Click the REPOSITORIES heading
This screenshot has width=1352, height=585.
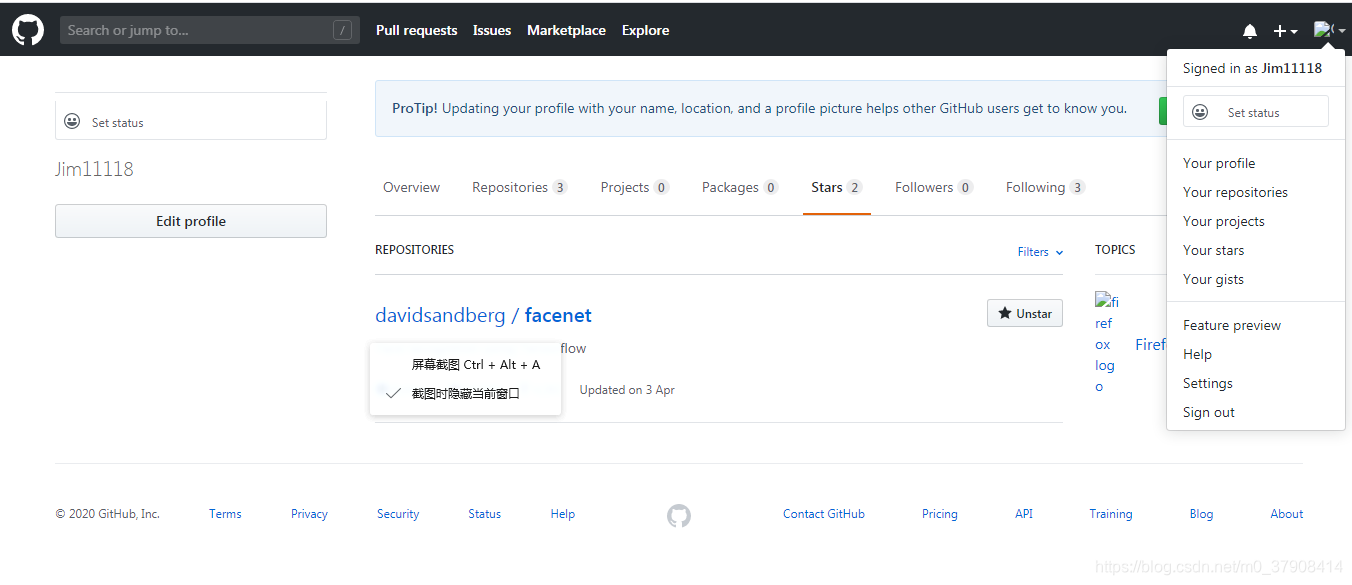[414, 250]
